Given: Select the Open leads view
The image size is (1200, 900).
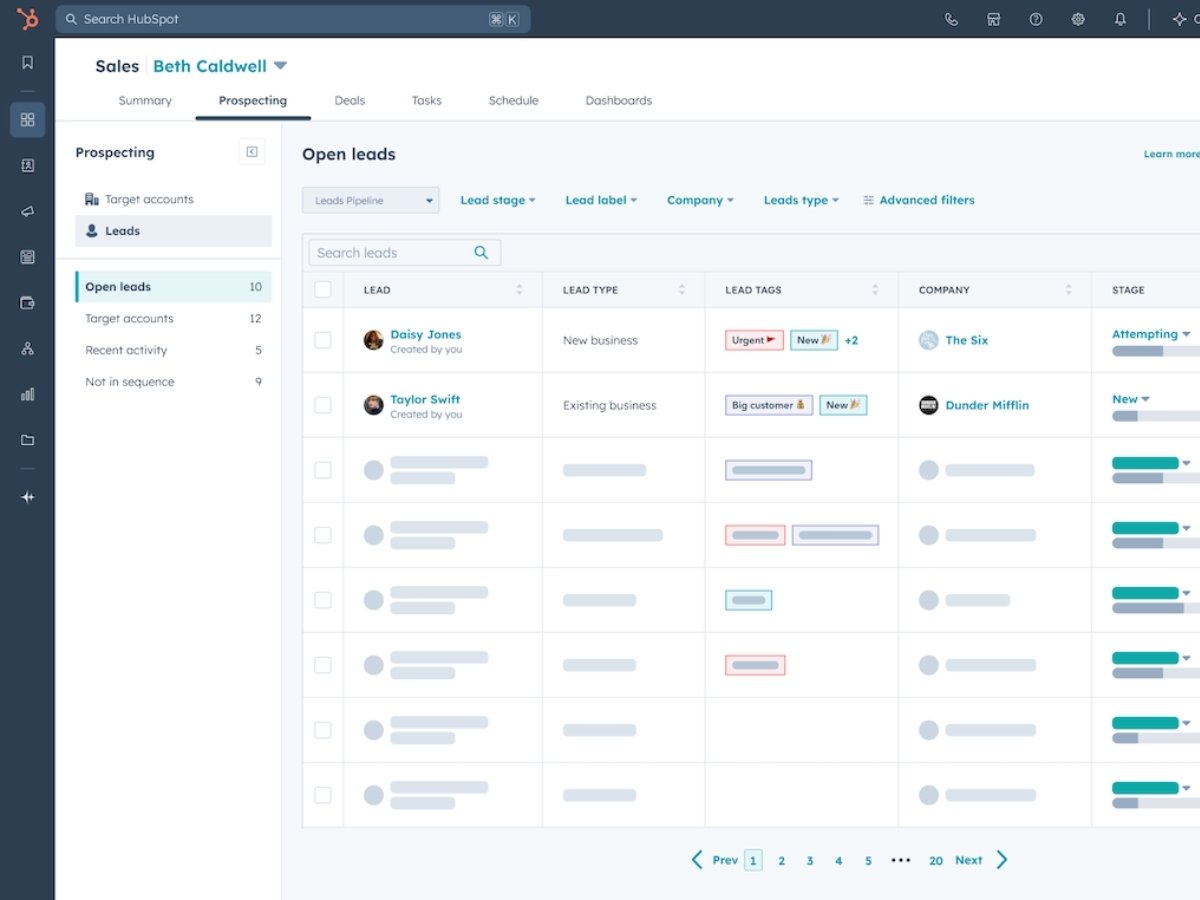Looking at the screenshot, I should pos(173,287).
